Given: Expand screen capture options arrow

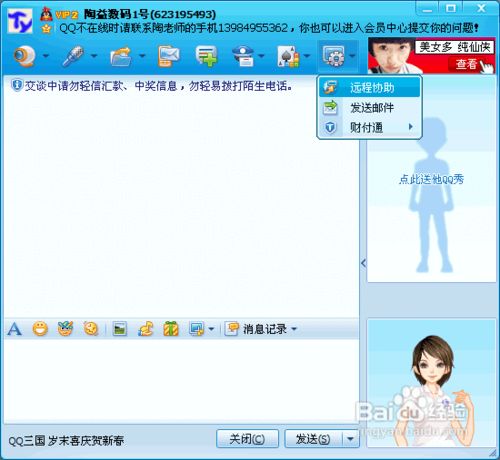Looking at the screenshot, I should pos(211,329).
